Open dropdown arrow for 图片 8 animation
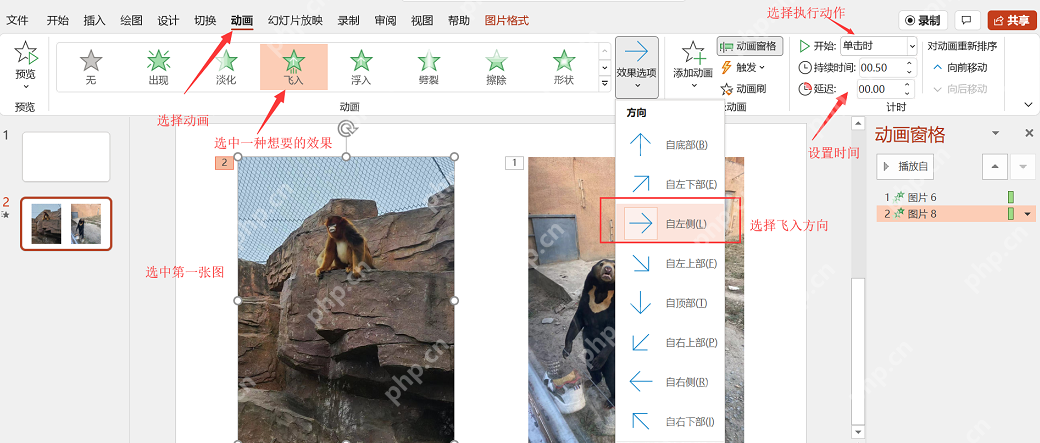 pyautogui.click(x=1028, y=214)
